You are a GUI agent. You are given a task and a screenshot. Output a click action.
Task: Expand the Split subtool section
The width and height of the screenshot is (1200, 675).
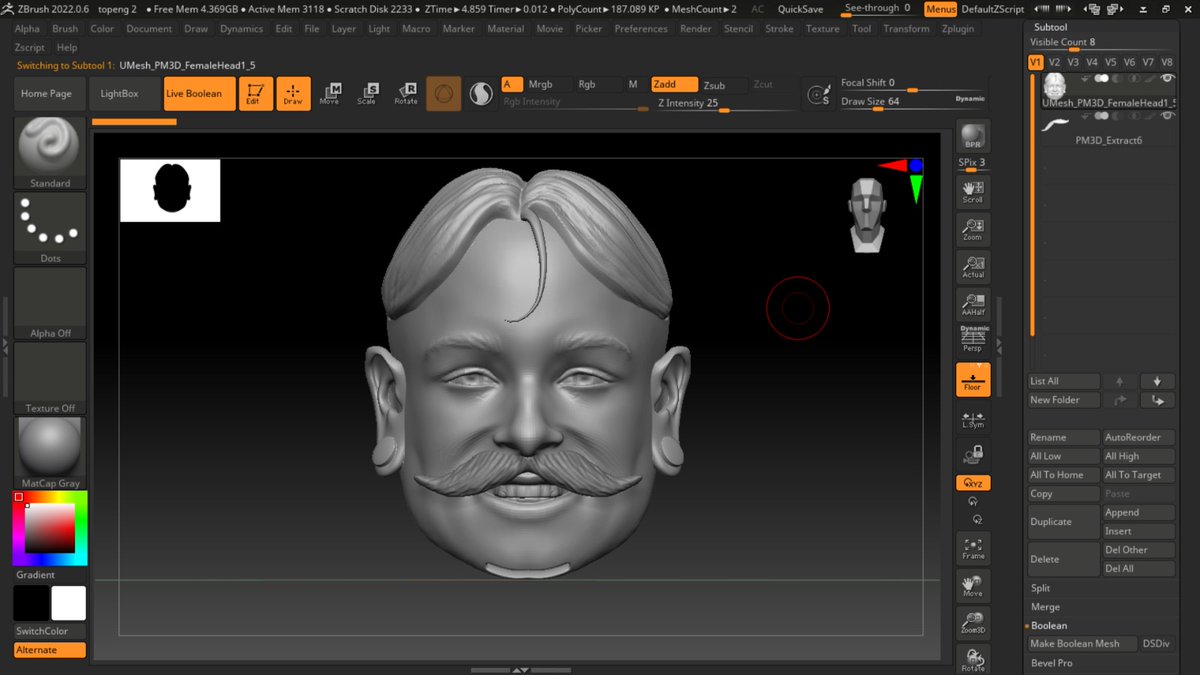[1040, 588]
